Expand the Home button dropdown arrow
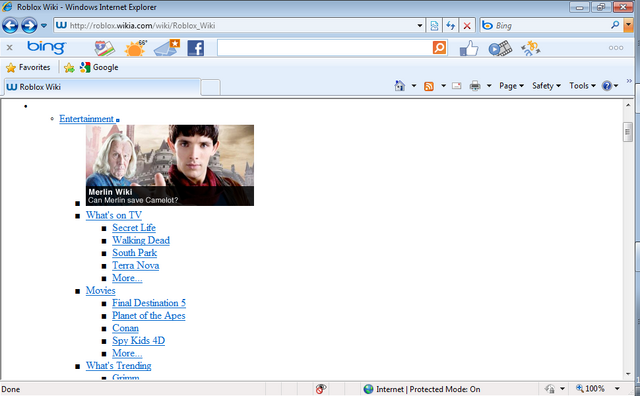 [x=413, y=86]
